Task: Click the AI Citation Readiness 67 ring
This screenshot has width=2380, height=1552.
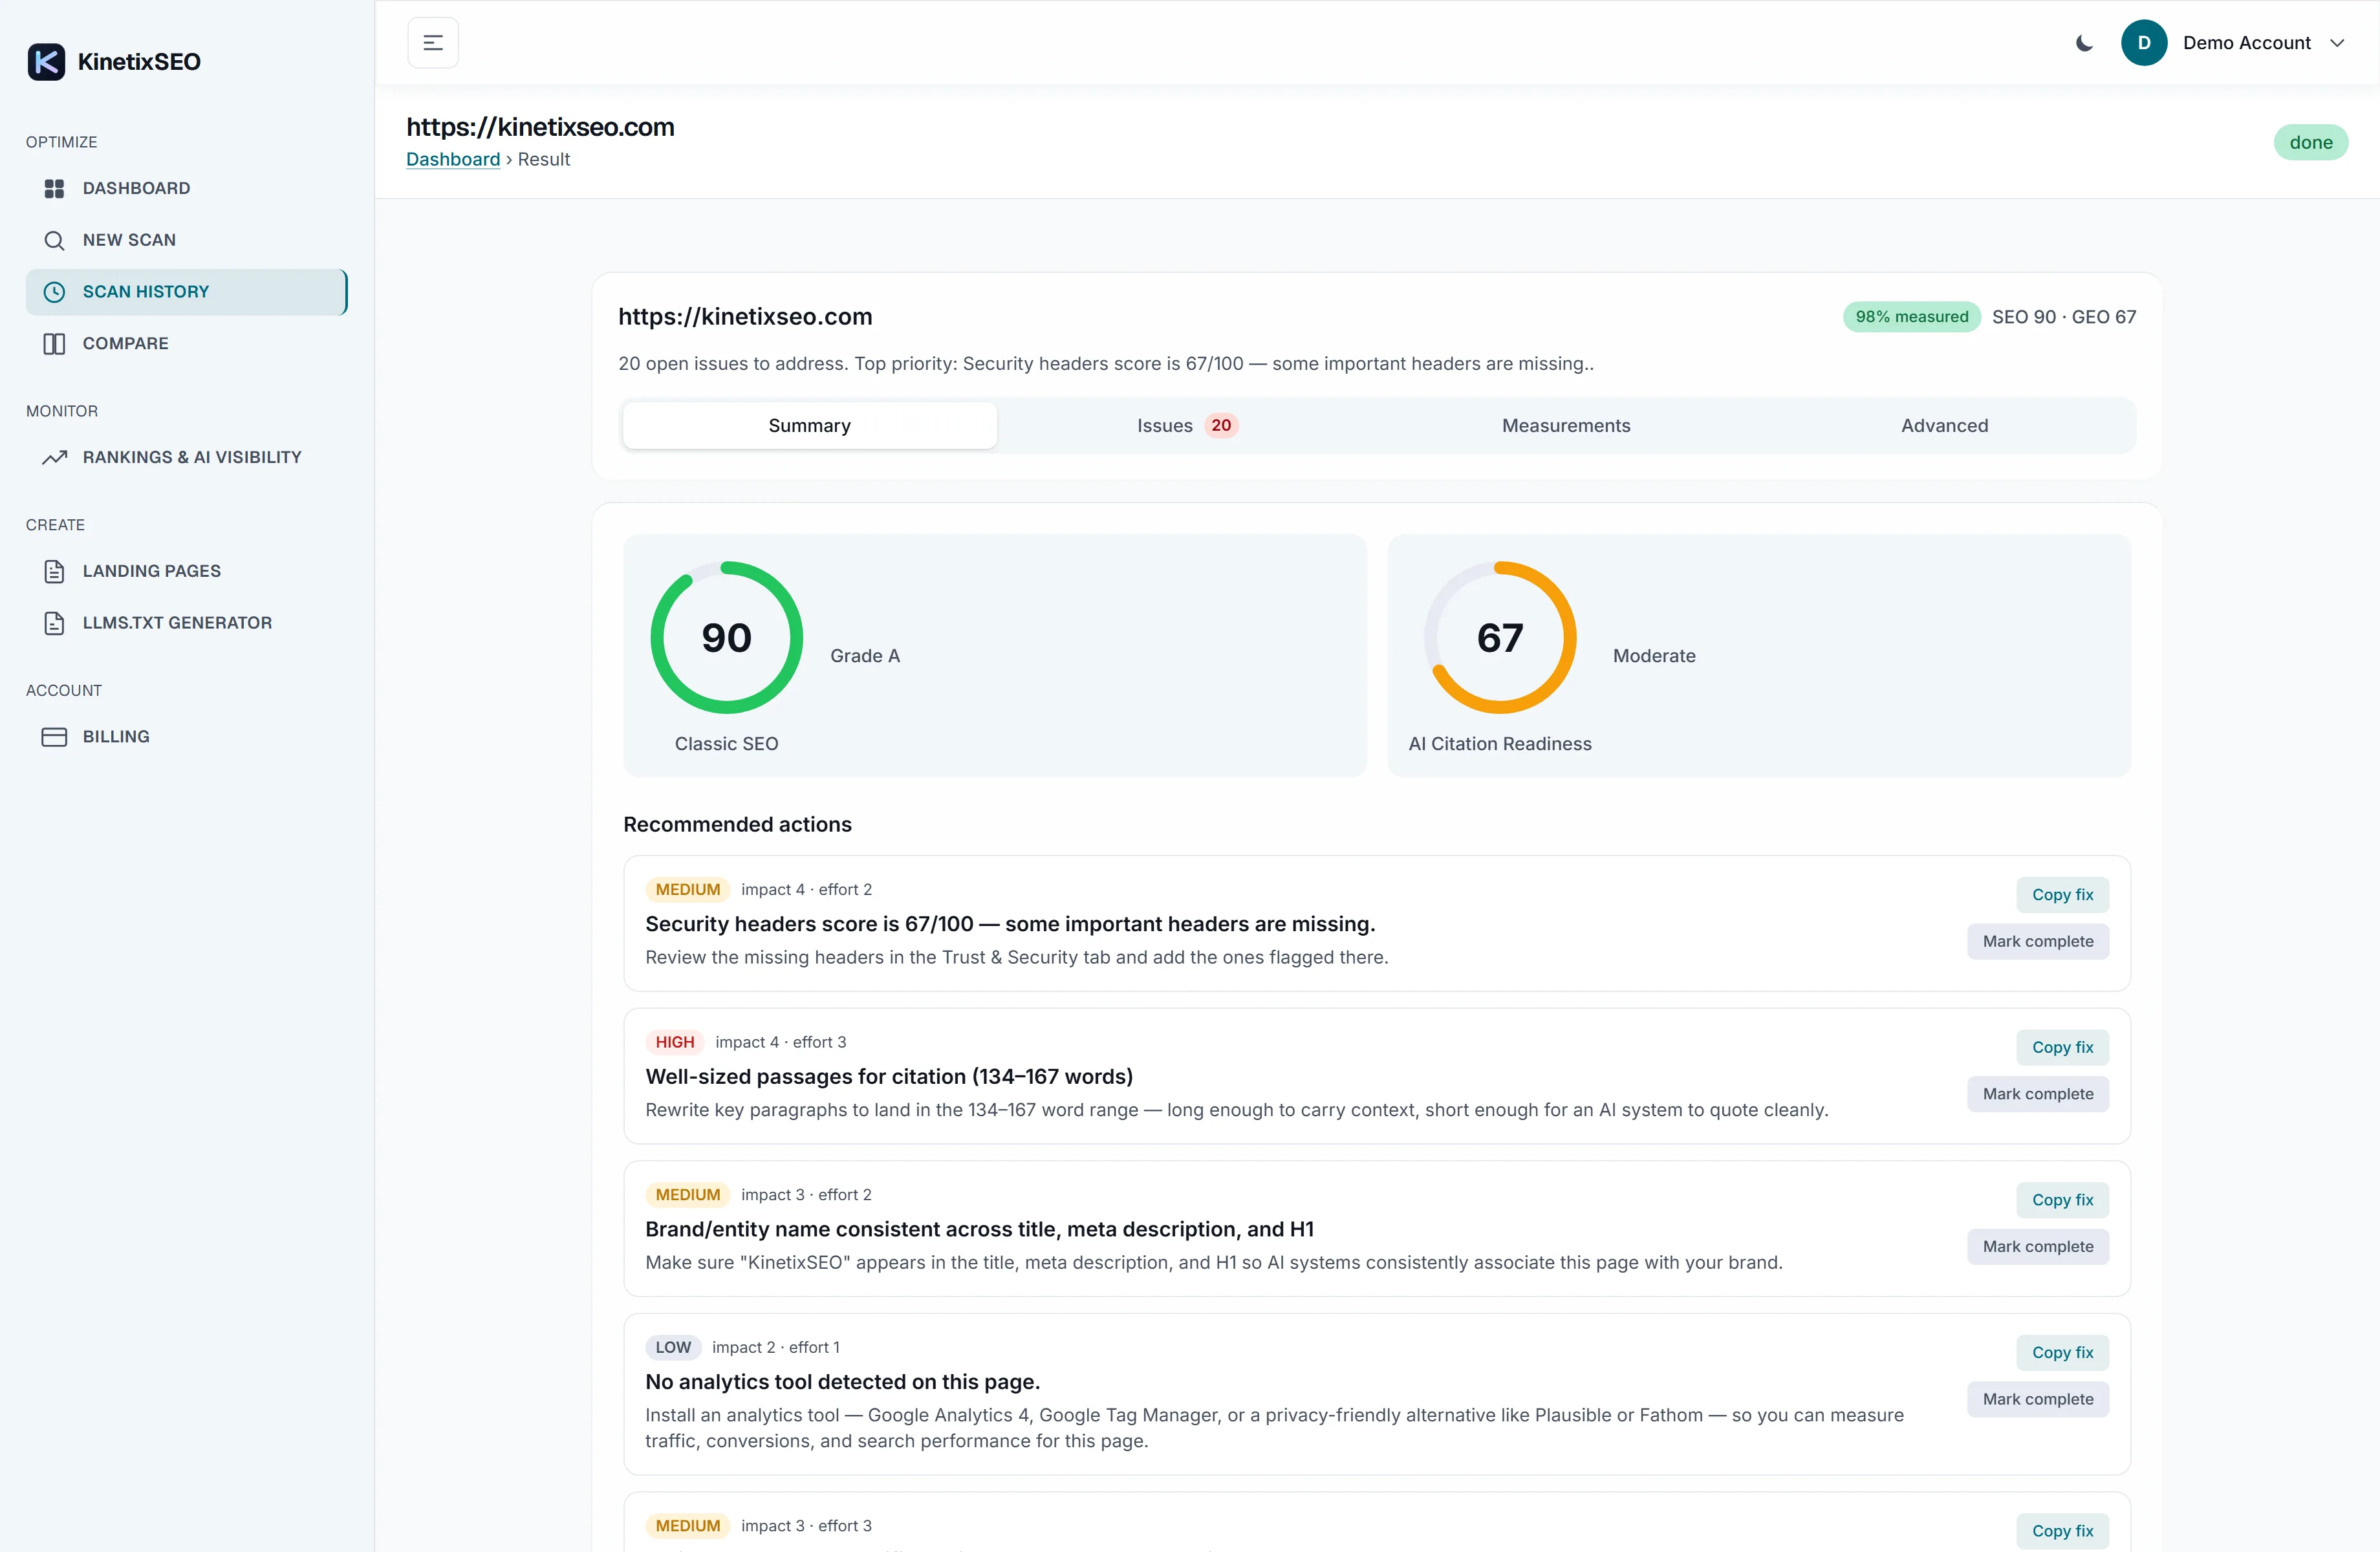Action: click(1500, 638)
